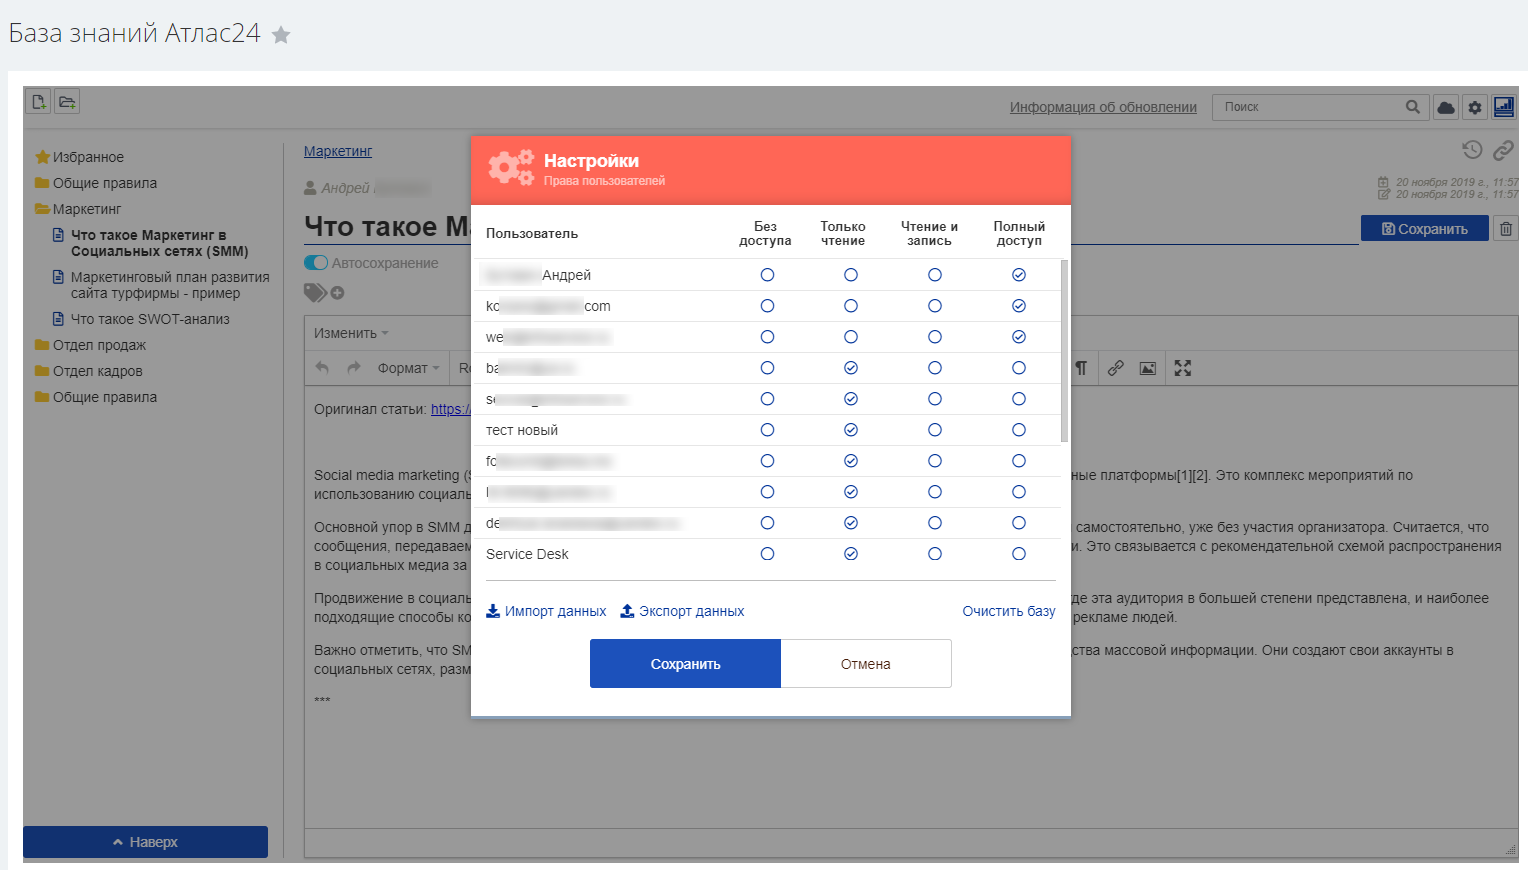Click the new document icon
Screen dimensions: 1528x870
tap(38, 102)
